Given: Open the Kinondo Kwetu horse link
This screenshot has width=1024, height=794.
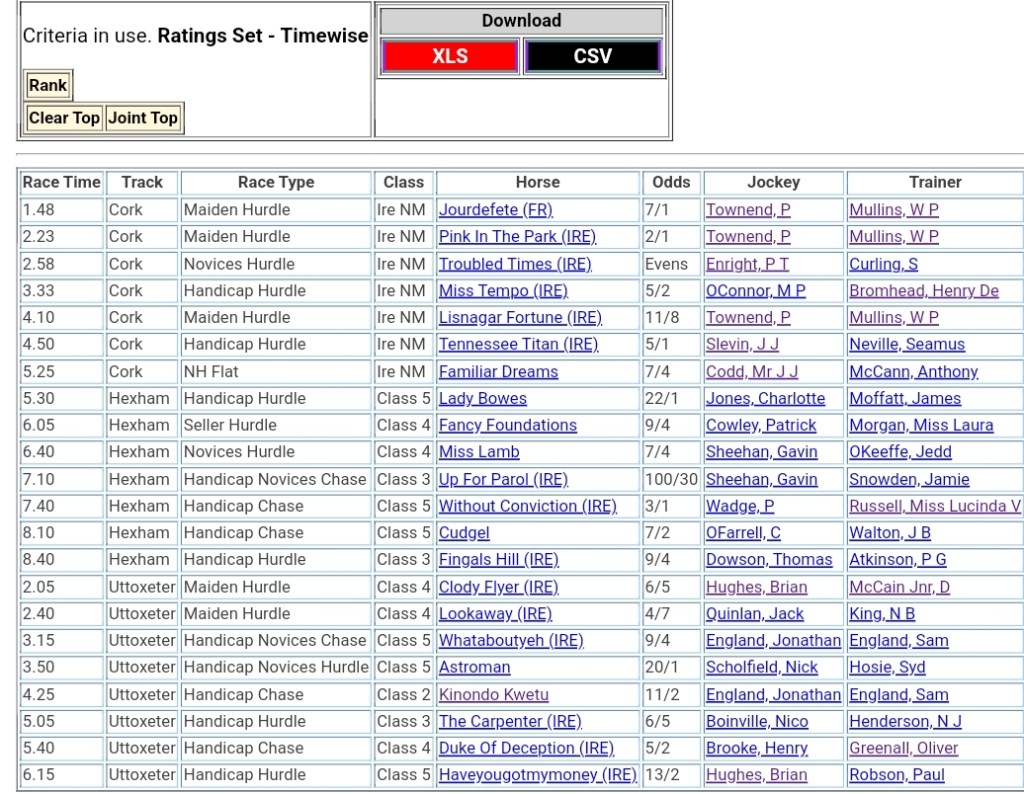Looking at the screenshot, I should (x=493, y=694).
